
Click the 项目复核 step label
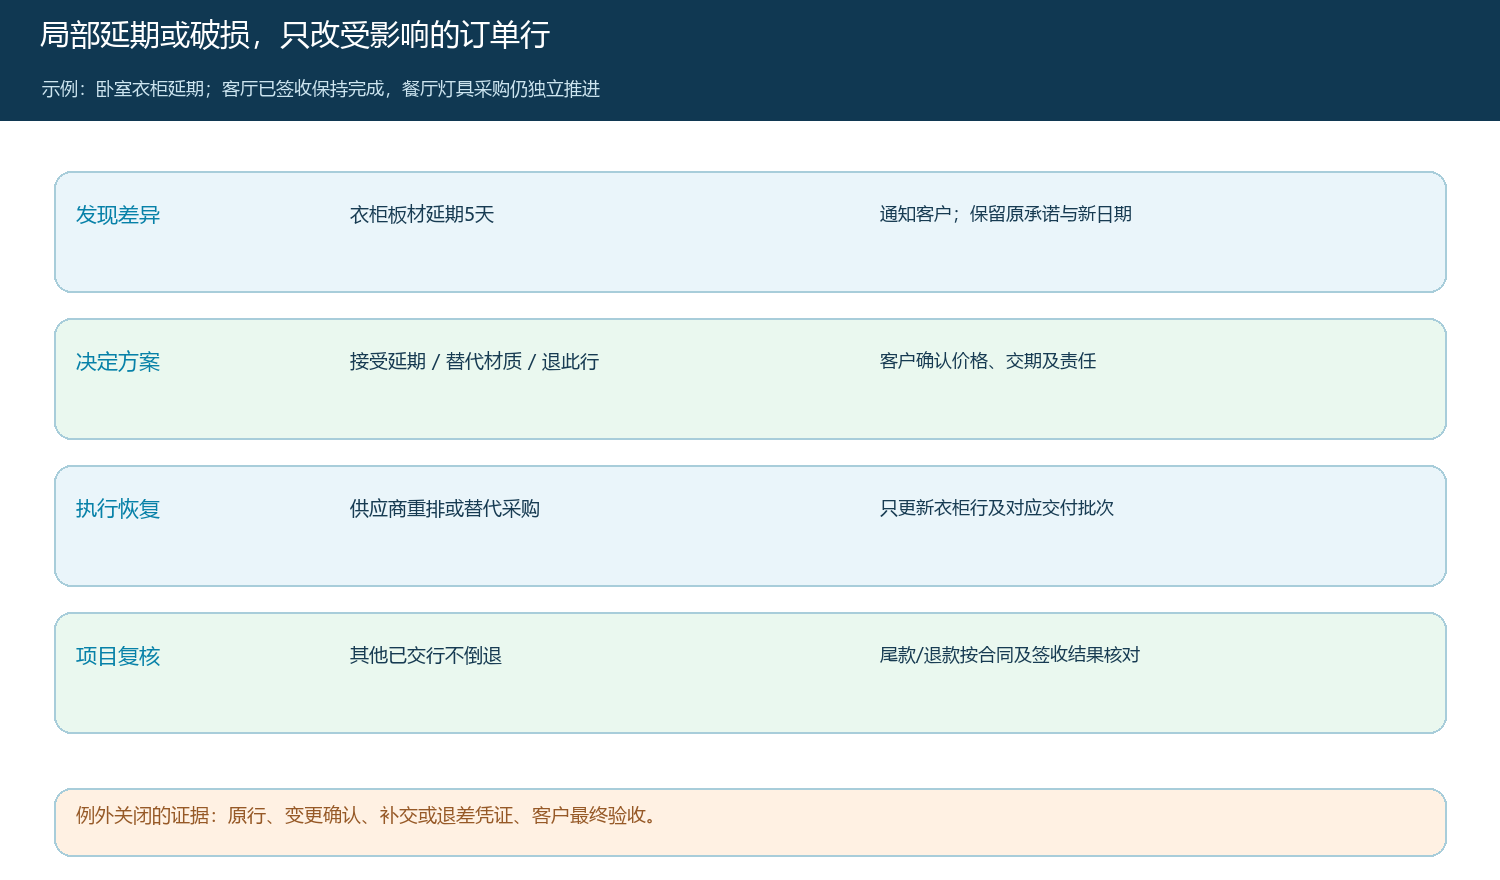pos(118,656)
